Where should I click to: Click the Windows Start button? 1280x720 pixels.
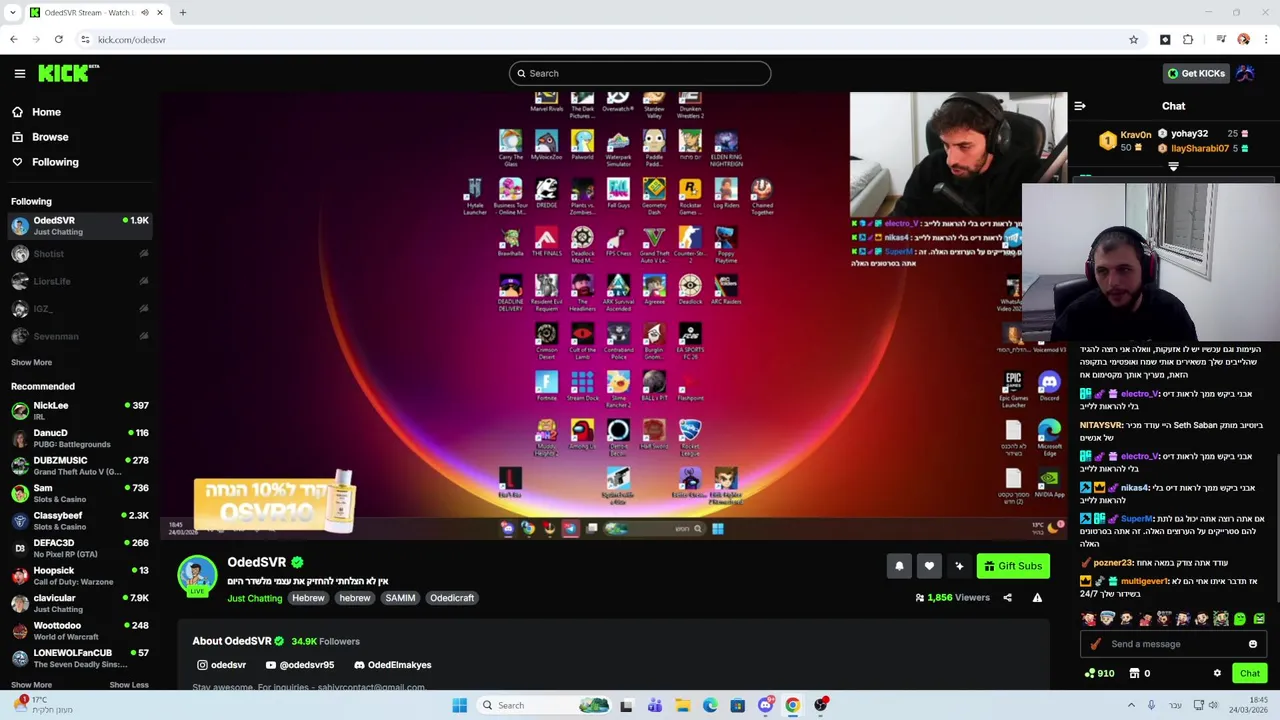pos(459,705)
